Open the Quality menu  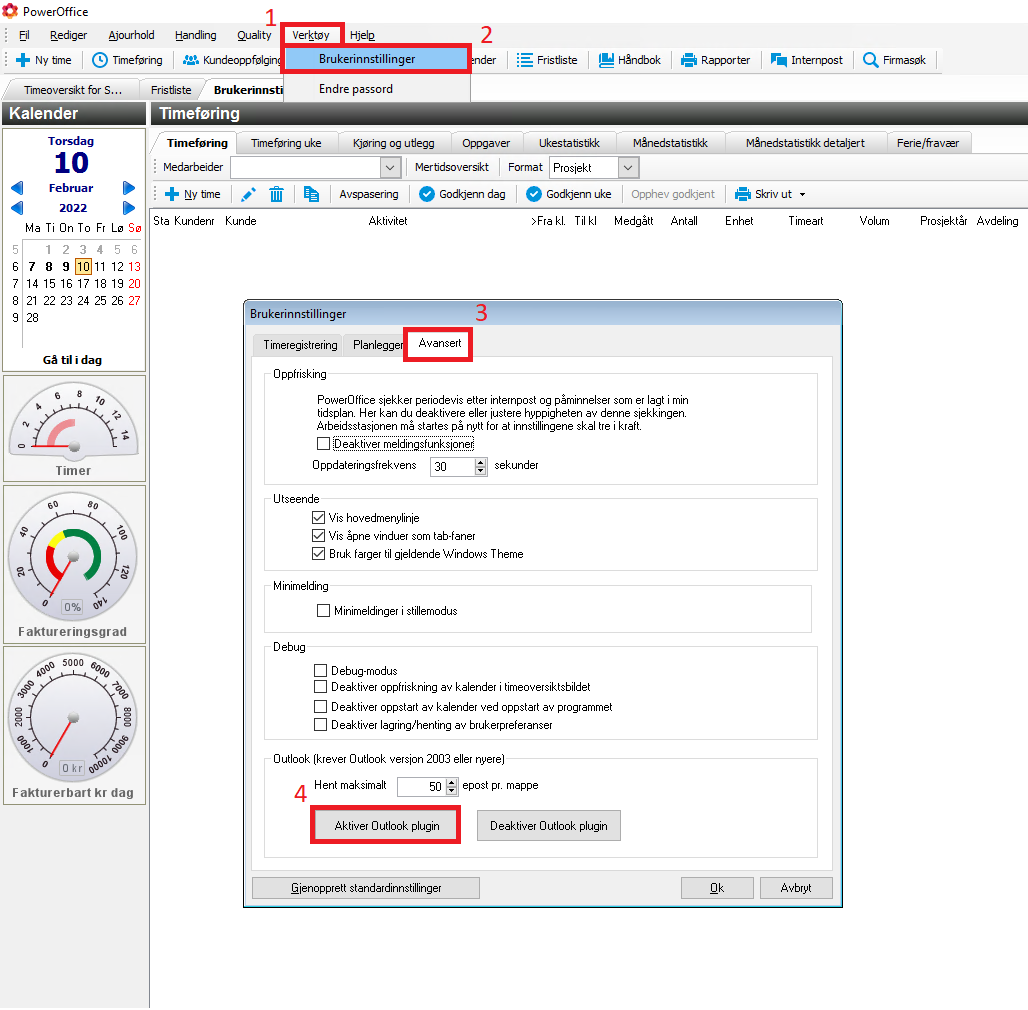[x=254, y=35]
